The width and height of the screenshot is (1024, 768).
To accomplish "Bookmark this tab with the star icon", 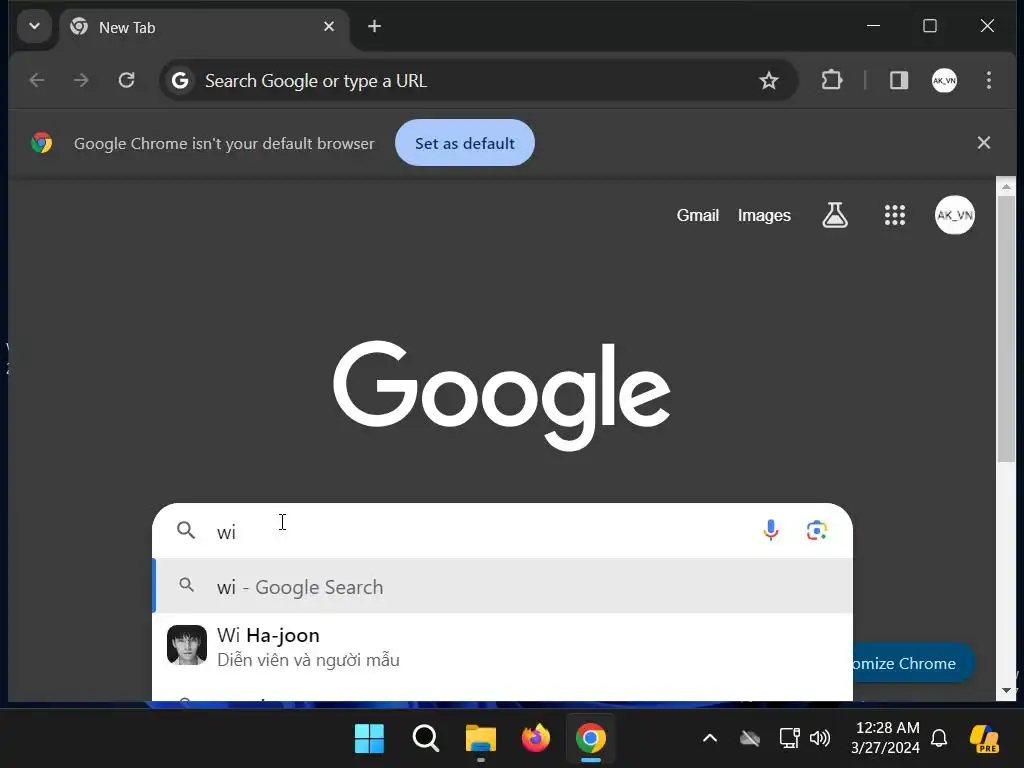I will point(769,80).
